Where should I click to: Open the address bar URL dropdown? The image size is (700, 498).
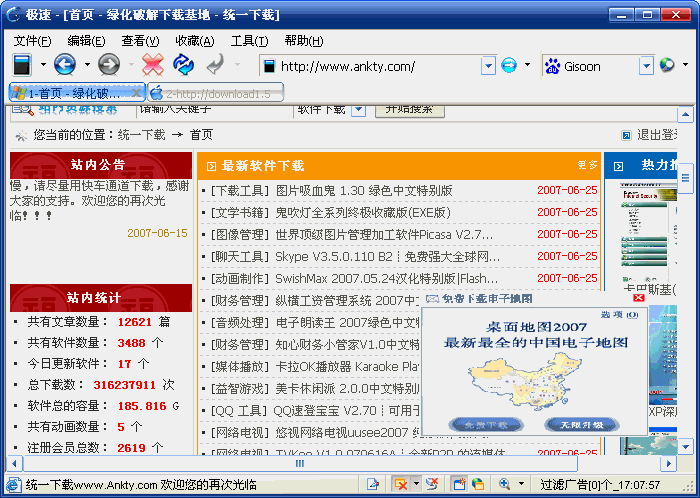click(x=488, y=66)
